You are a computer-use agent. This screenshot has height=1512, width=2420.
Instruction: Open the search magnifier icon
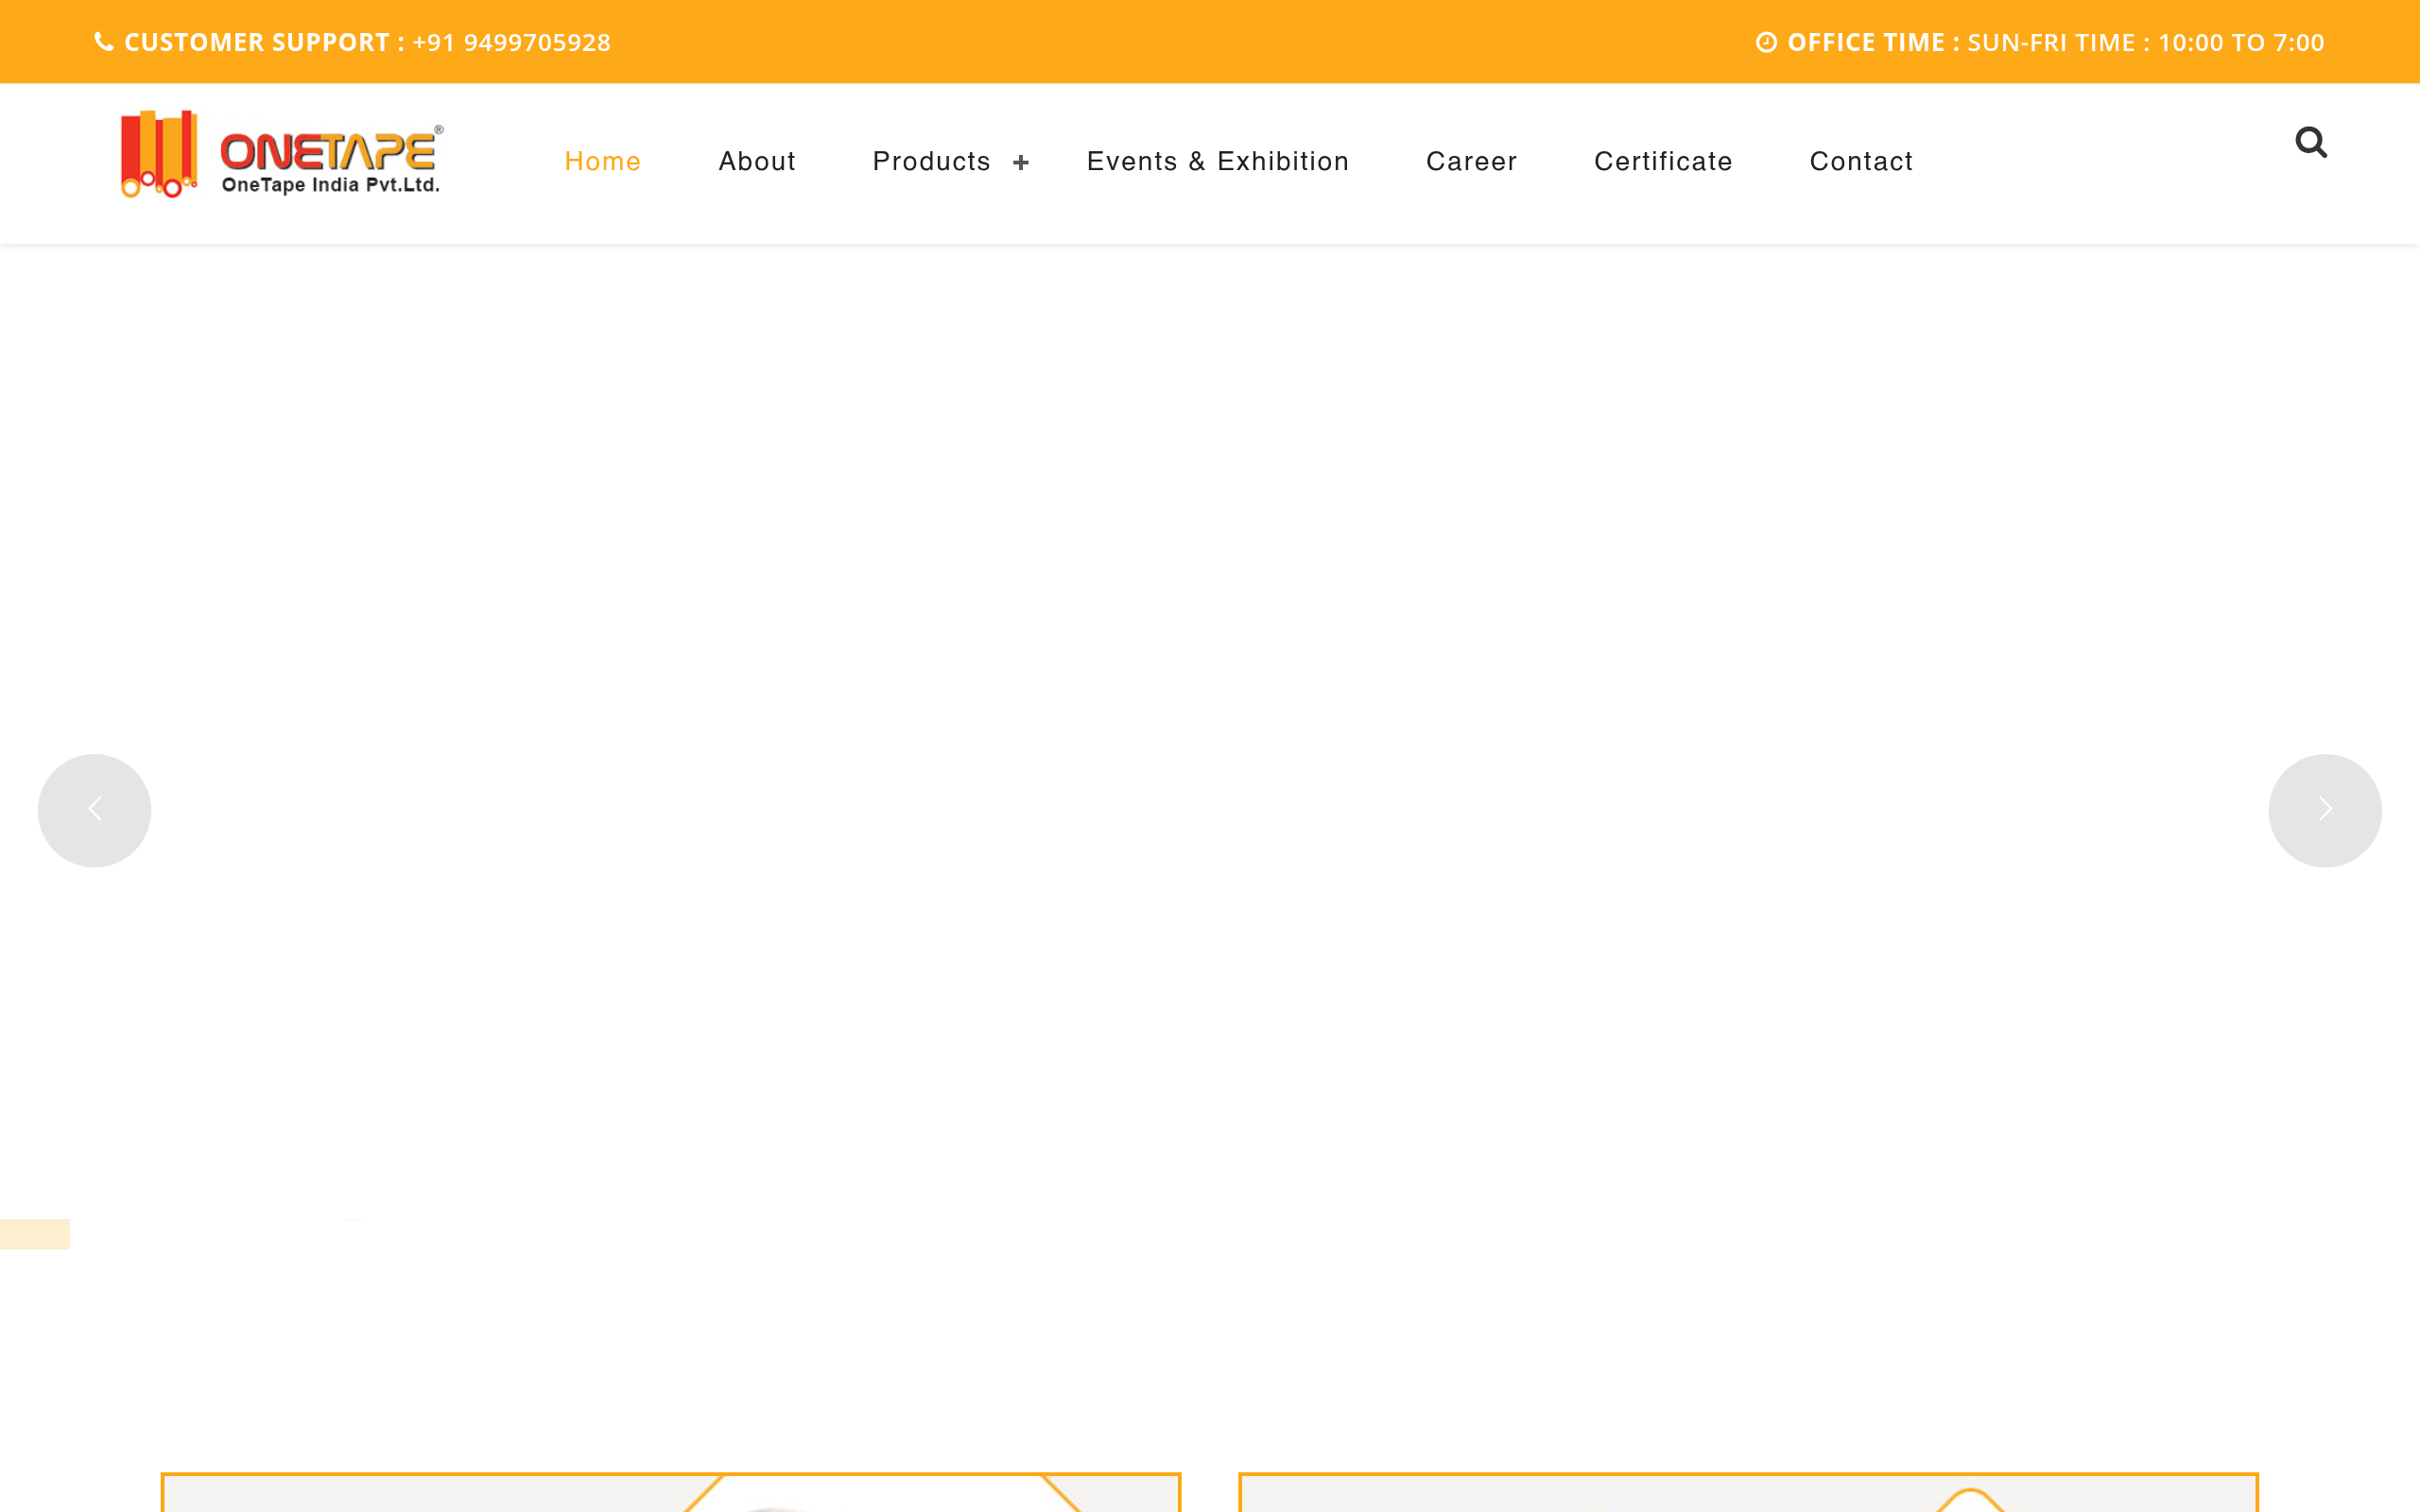tap(2310, 142)
